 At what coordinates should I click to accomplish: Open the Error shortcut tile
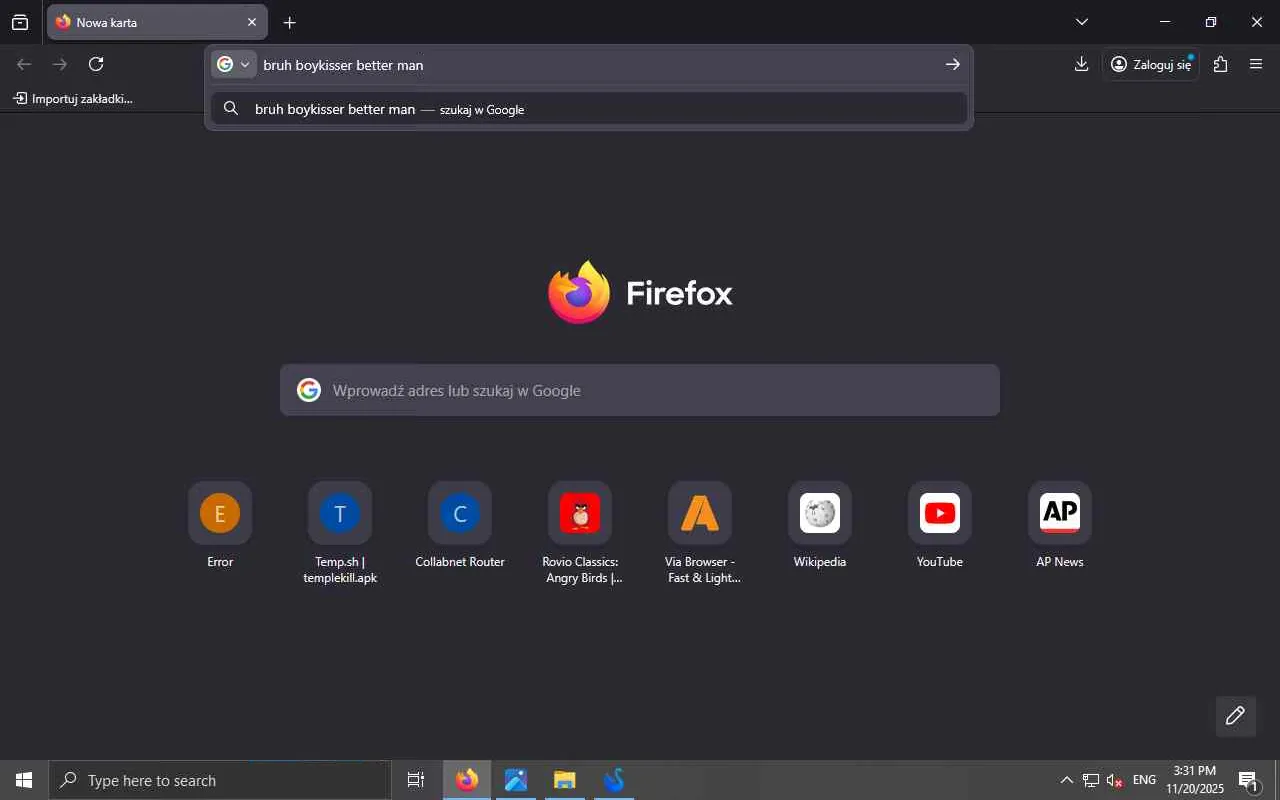[x=220, y=526]
